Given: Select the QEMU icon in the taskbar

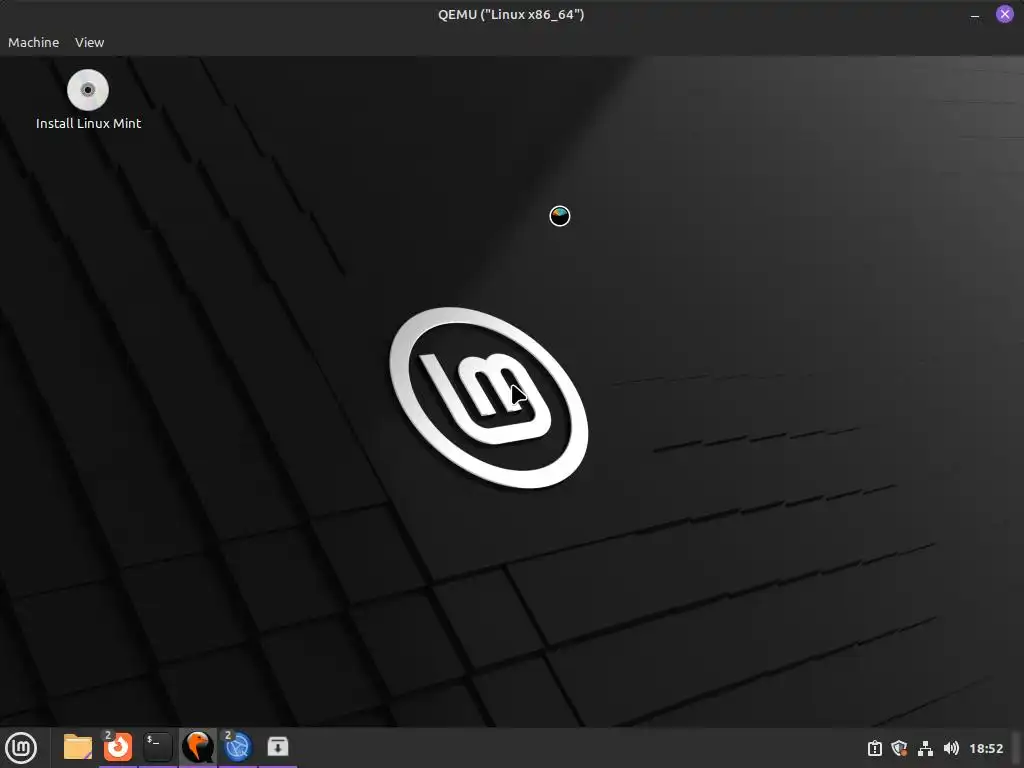Looking at the screenshot, I should pos(197,747).
